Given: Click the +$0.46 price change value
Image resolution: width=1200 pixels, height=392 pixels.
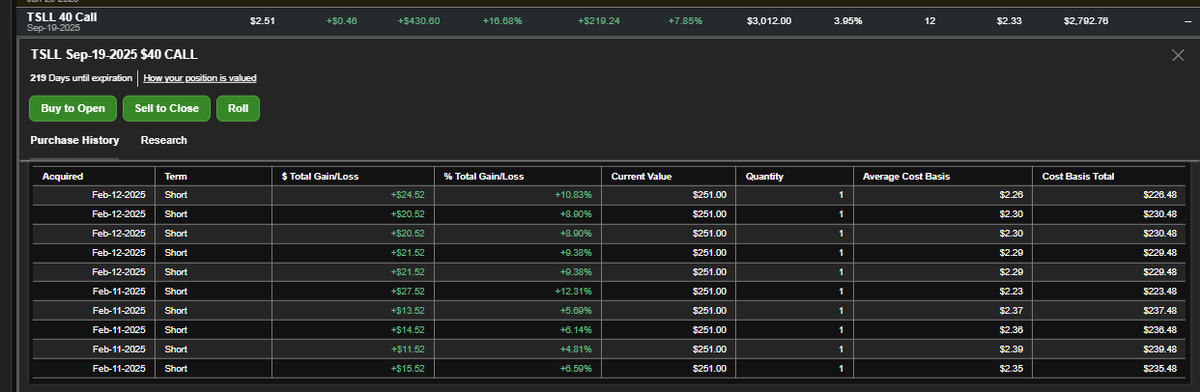Looking at the screenshot, I should tap(341, 20).
